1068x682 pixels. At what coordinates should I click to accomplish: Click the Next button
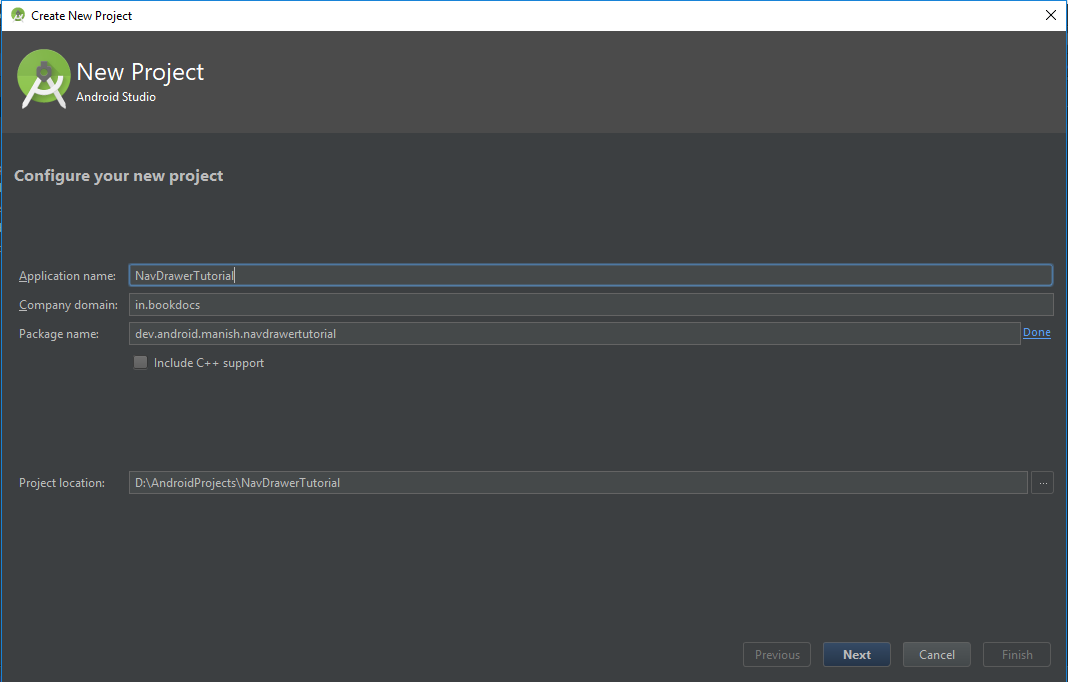click(856, 655)
